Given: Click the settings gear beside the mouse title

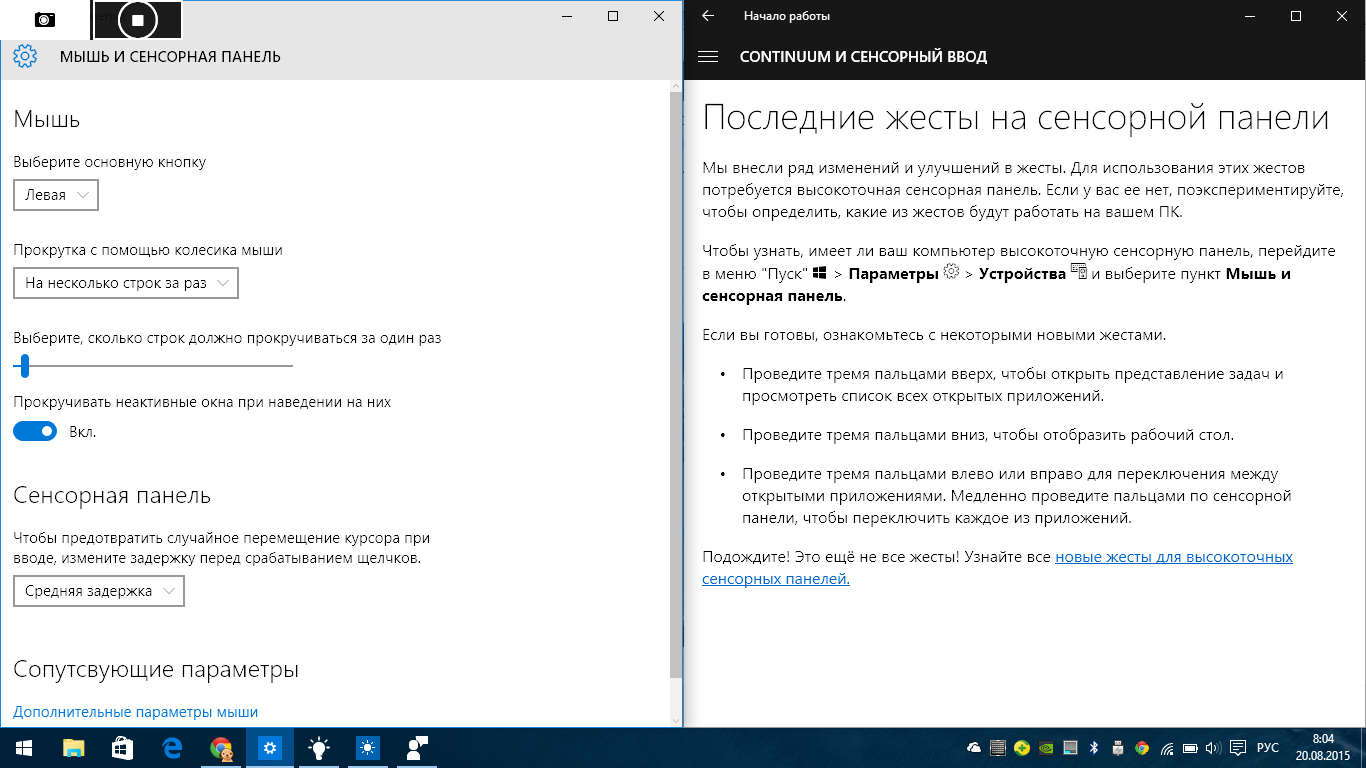Looking at the screenshot, I should point(25,57).
